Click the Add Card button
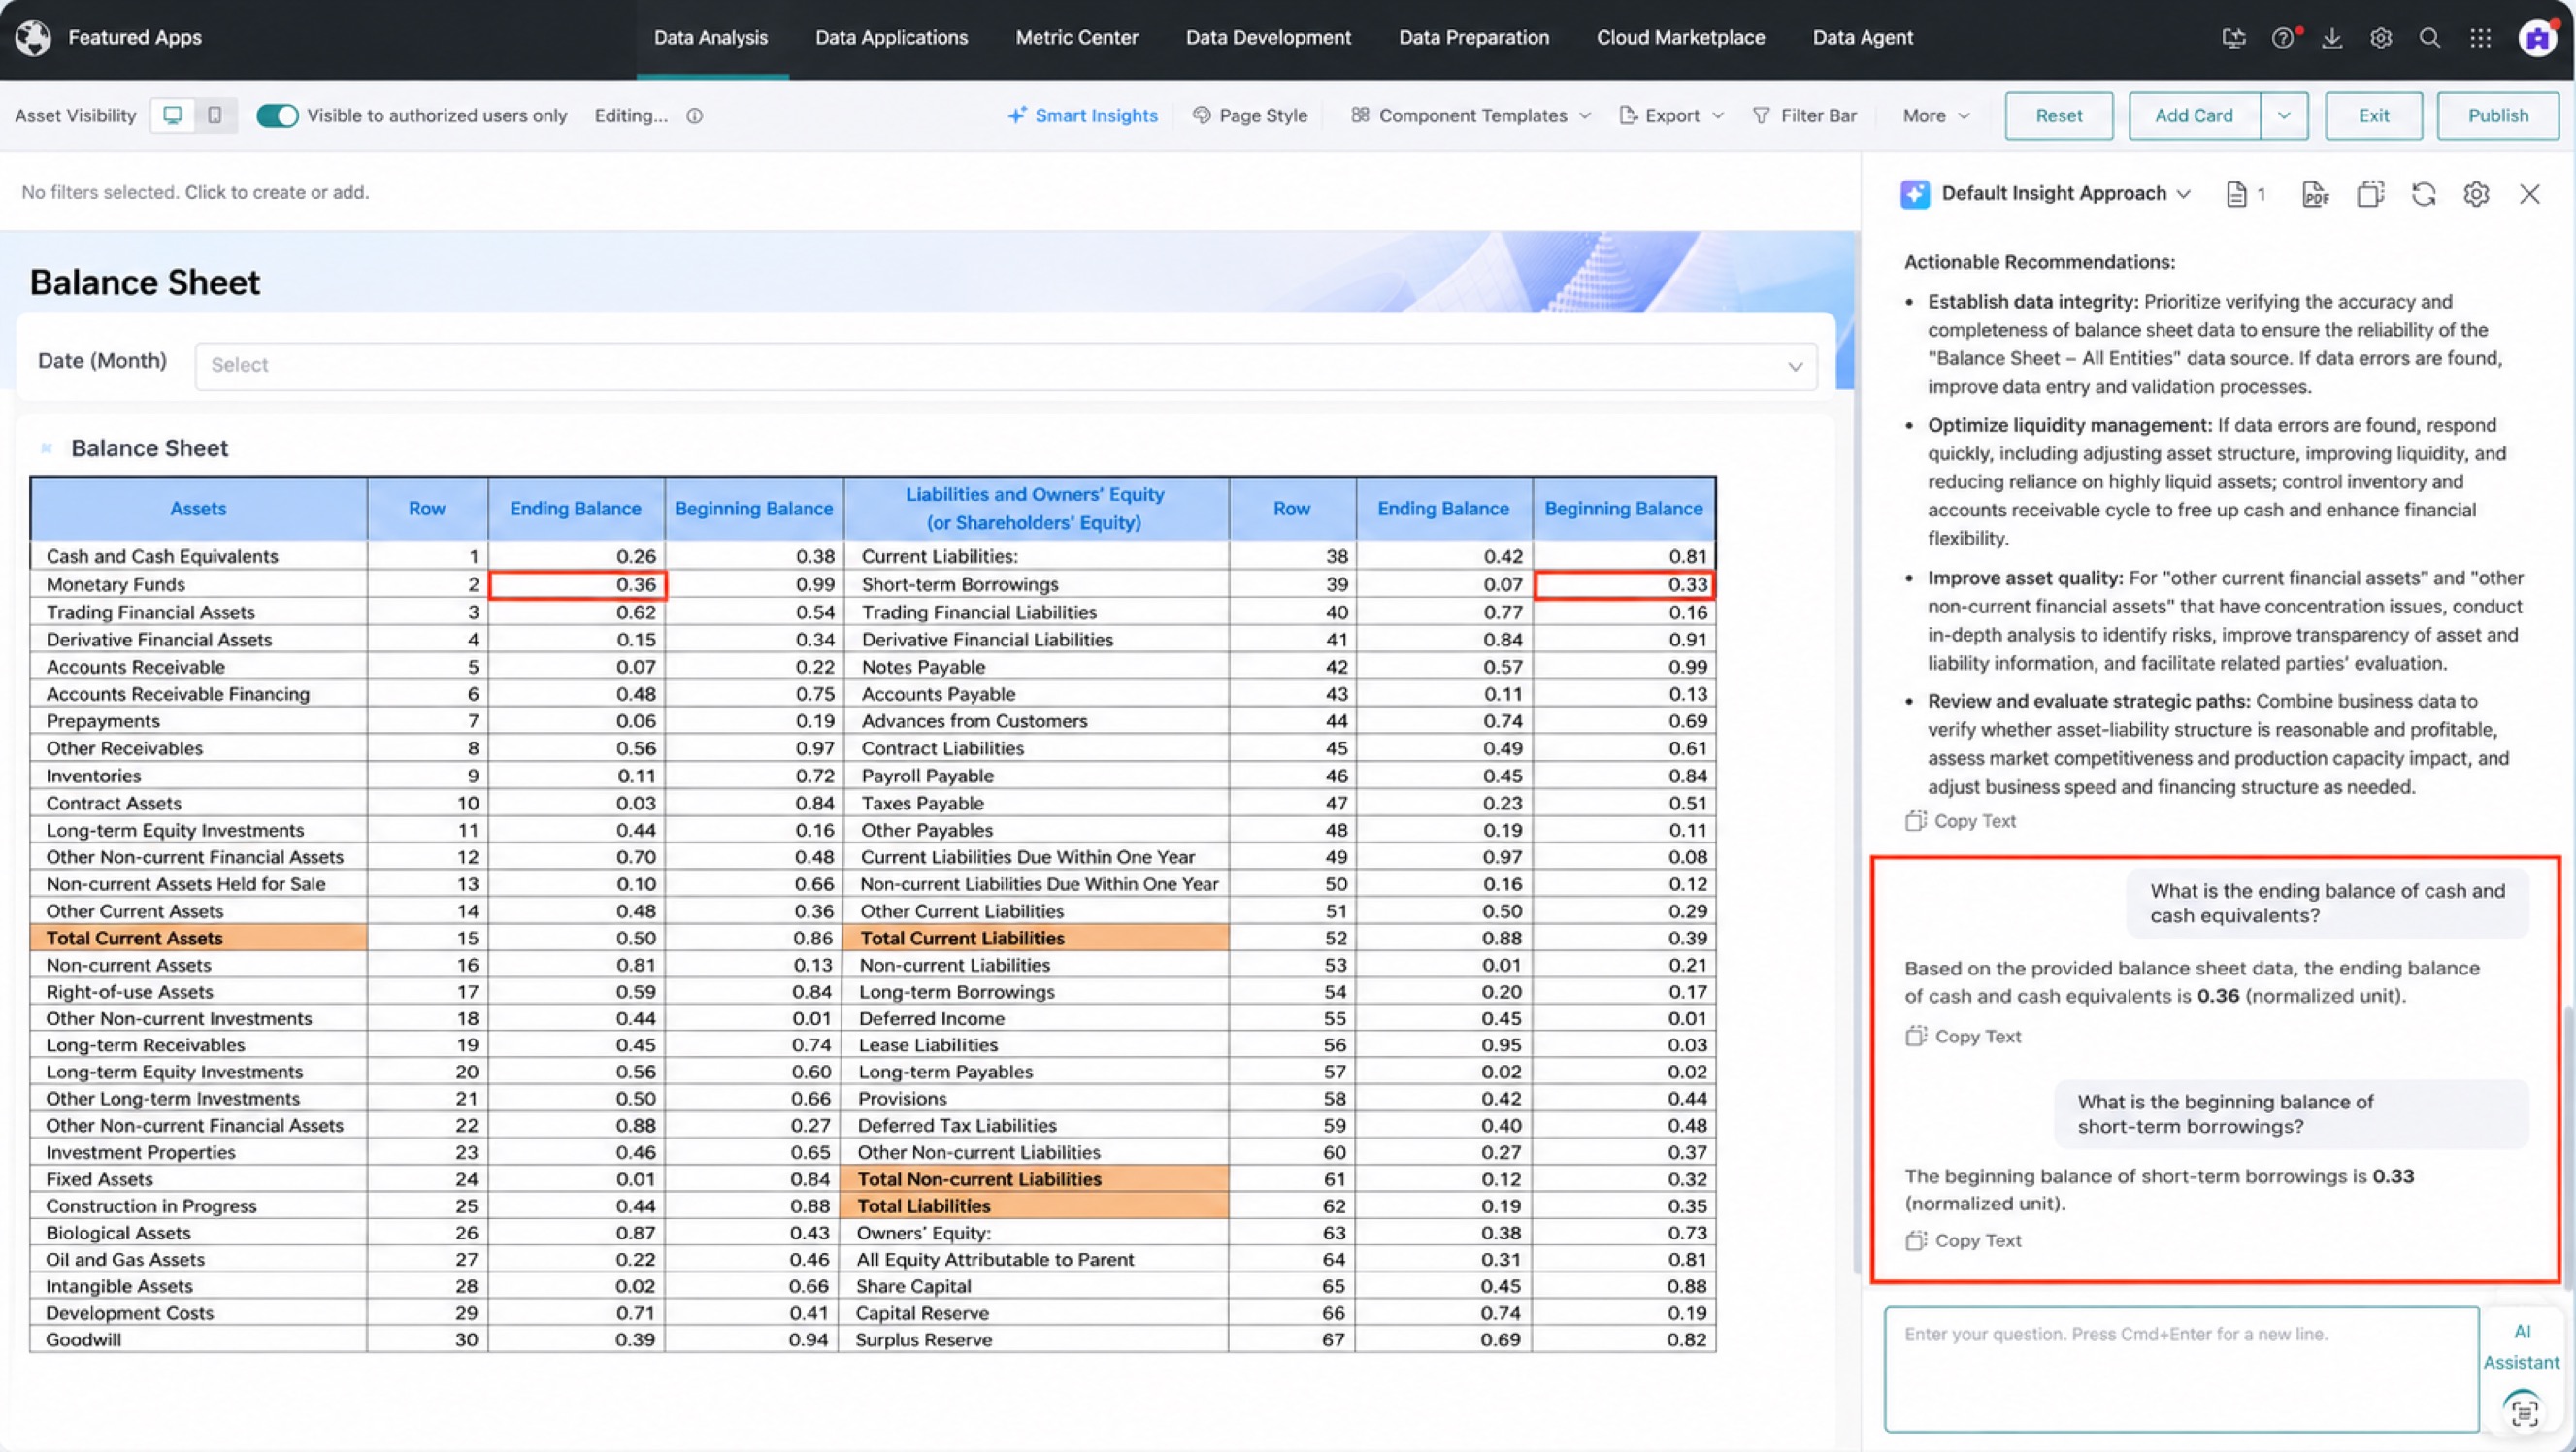Viewport: 2576px width, 1452px height. point(2194,116)
